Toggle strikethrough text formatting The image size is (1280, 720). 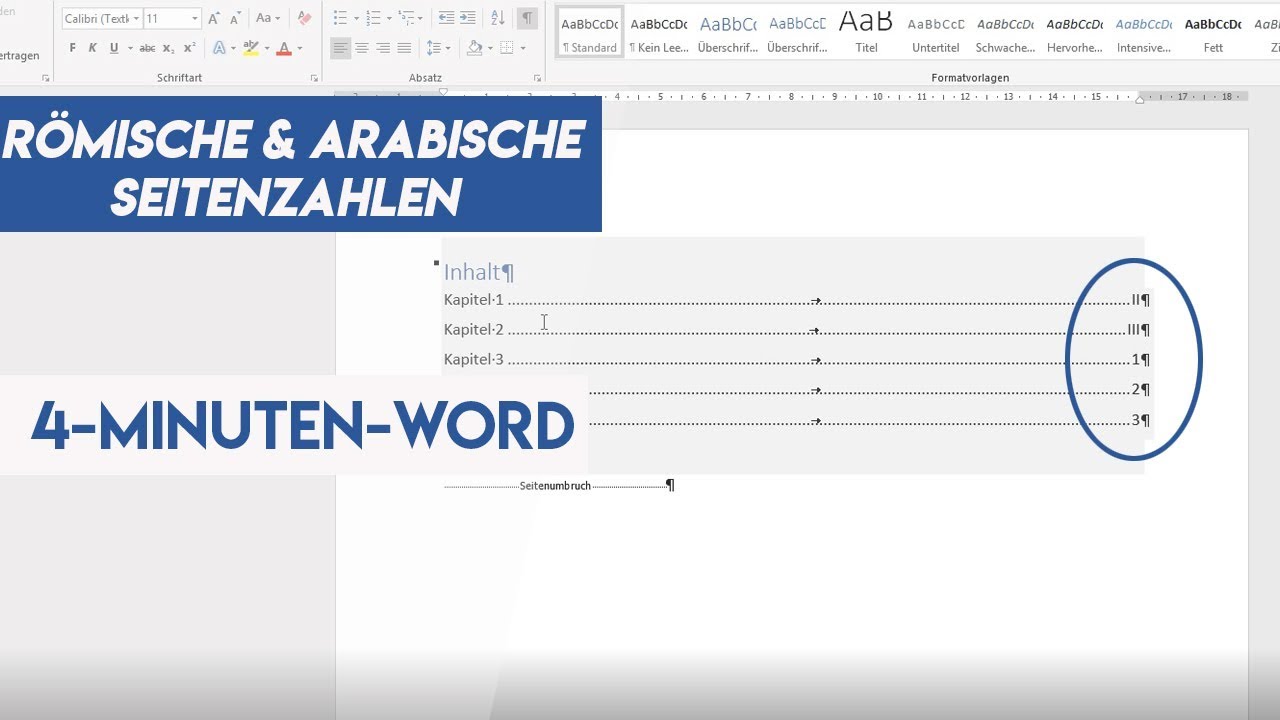click(x=147, y=48)
